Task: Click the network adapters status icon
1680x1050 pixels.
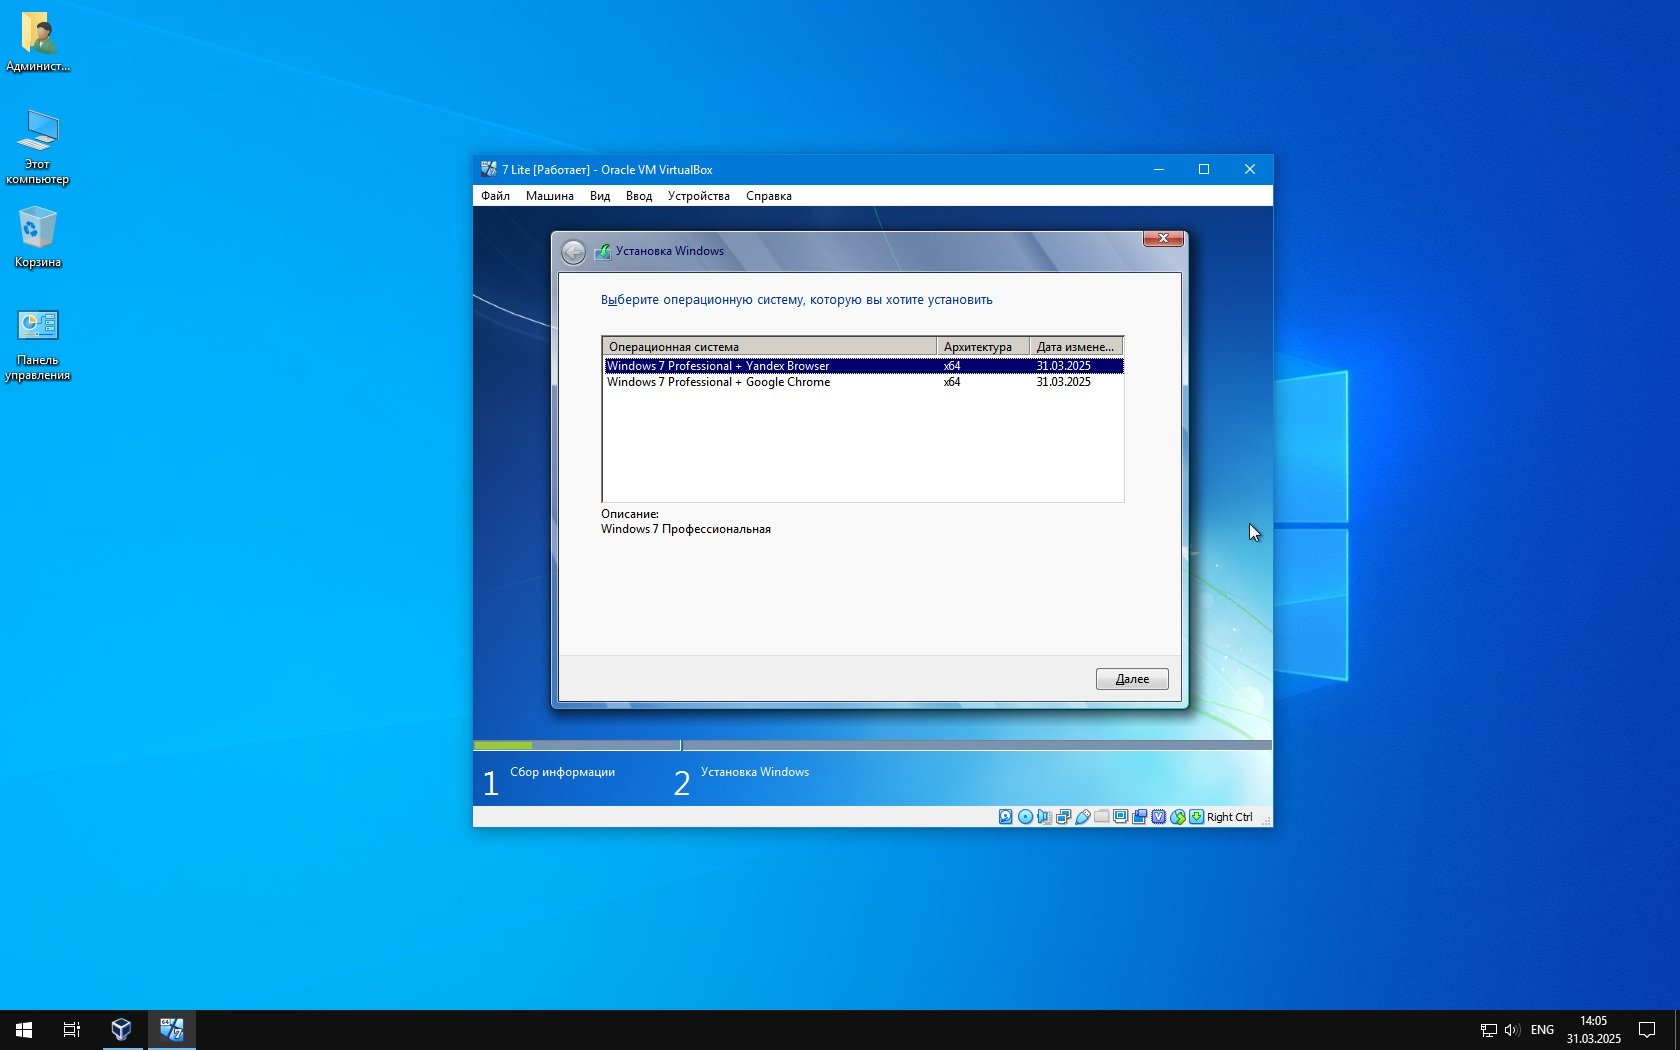Action: pyautogui.click(x=1063, y=817)
